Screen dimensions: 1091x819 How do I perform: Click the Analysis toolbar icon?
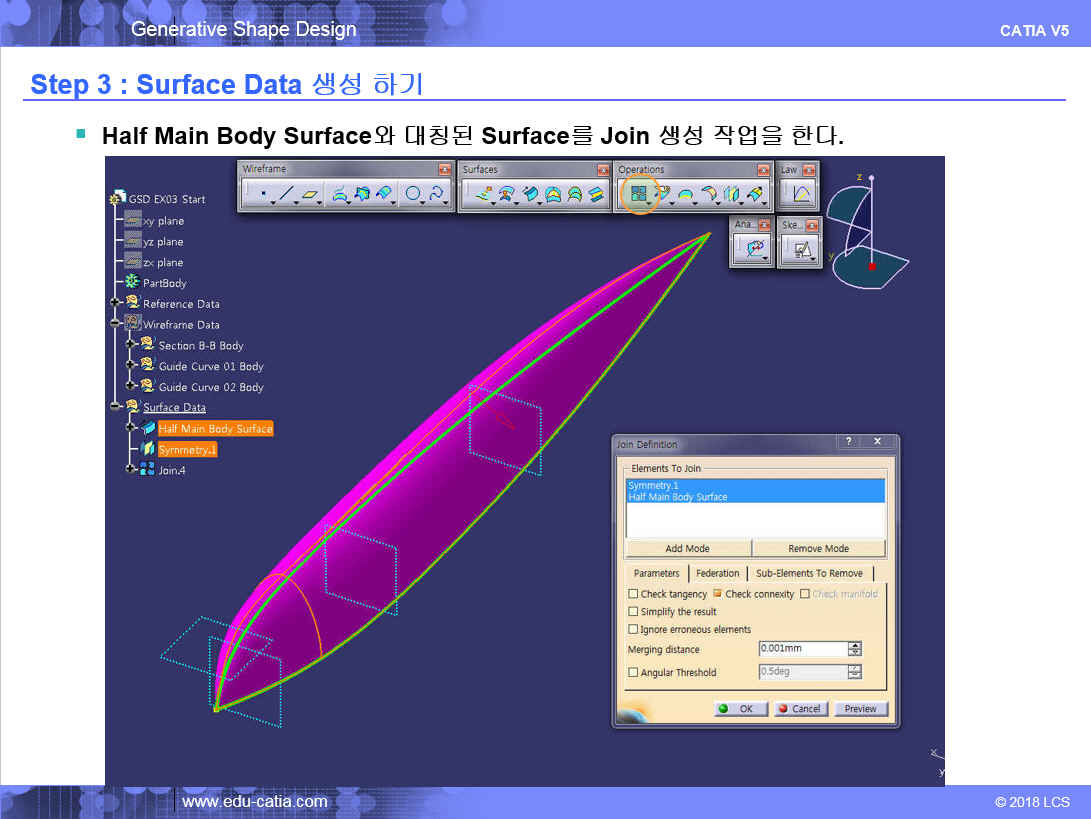(x=754, y=250)
